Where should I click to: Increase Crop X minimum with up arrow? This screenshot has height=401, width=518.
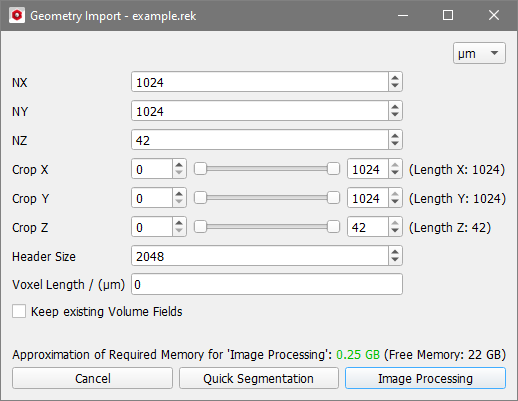coord(179,165)
